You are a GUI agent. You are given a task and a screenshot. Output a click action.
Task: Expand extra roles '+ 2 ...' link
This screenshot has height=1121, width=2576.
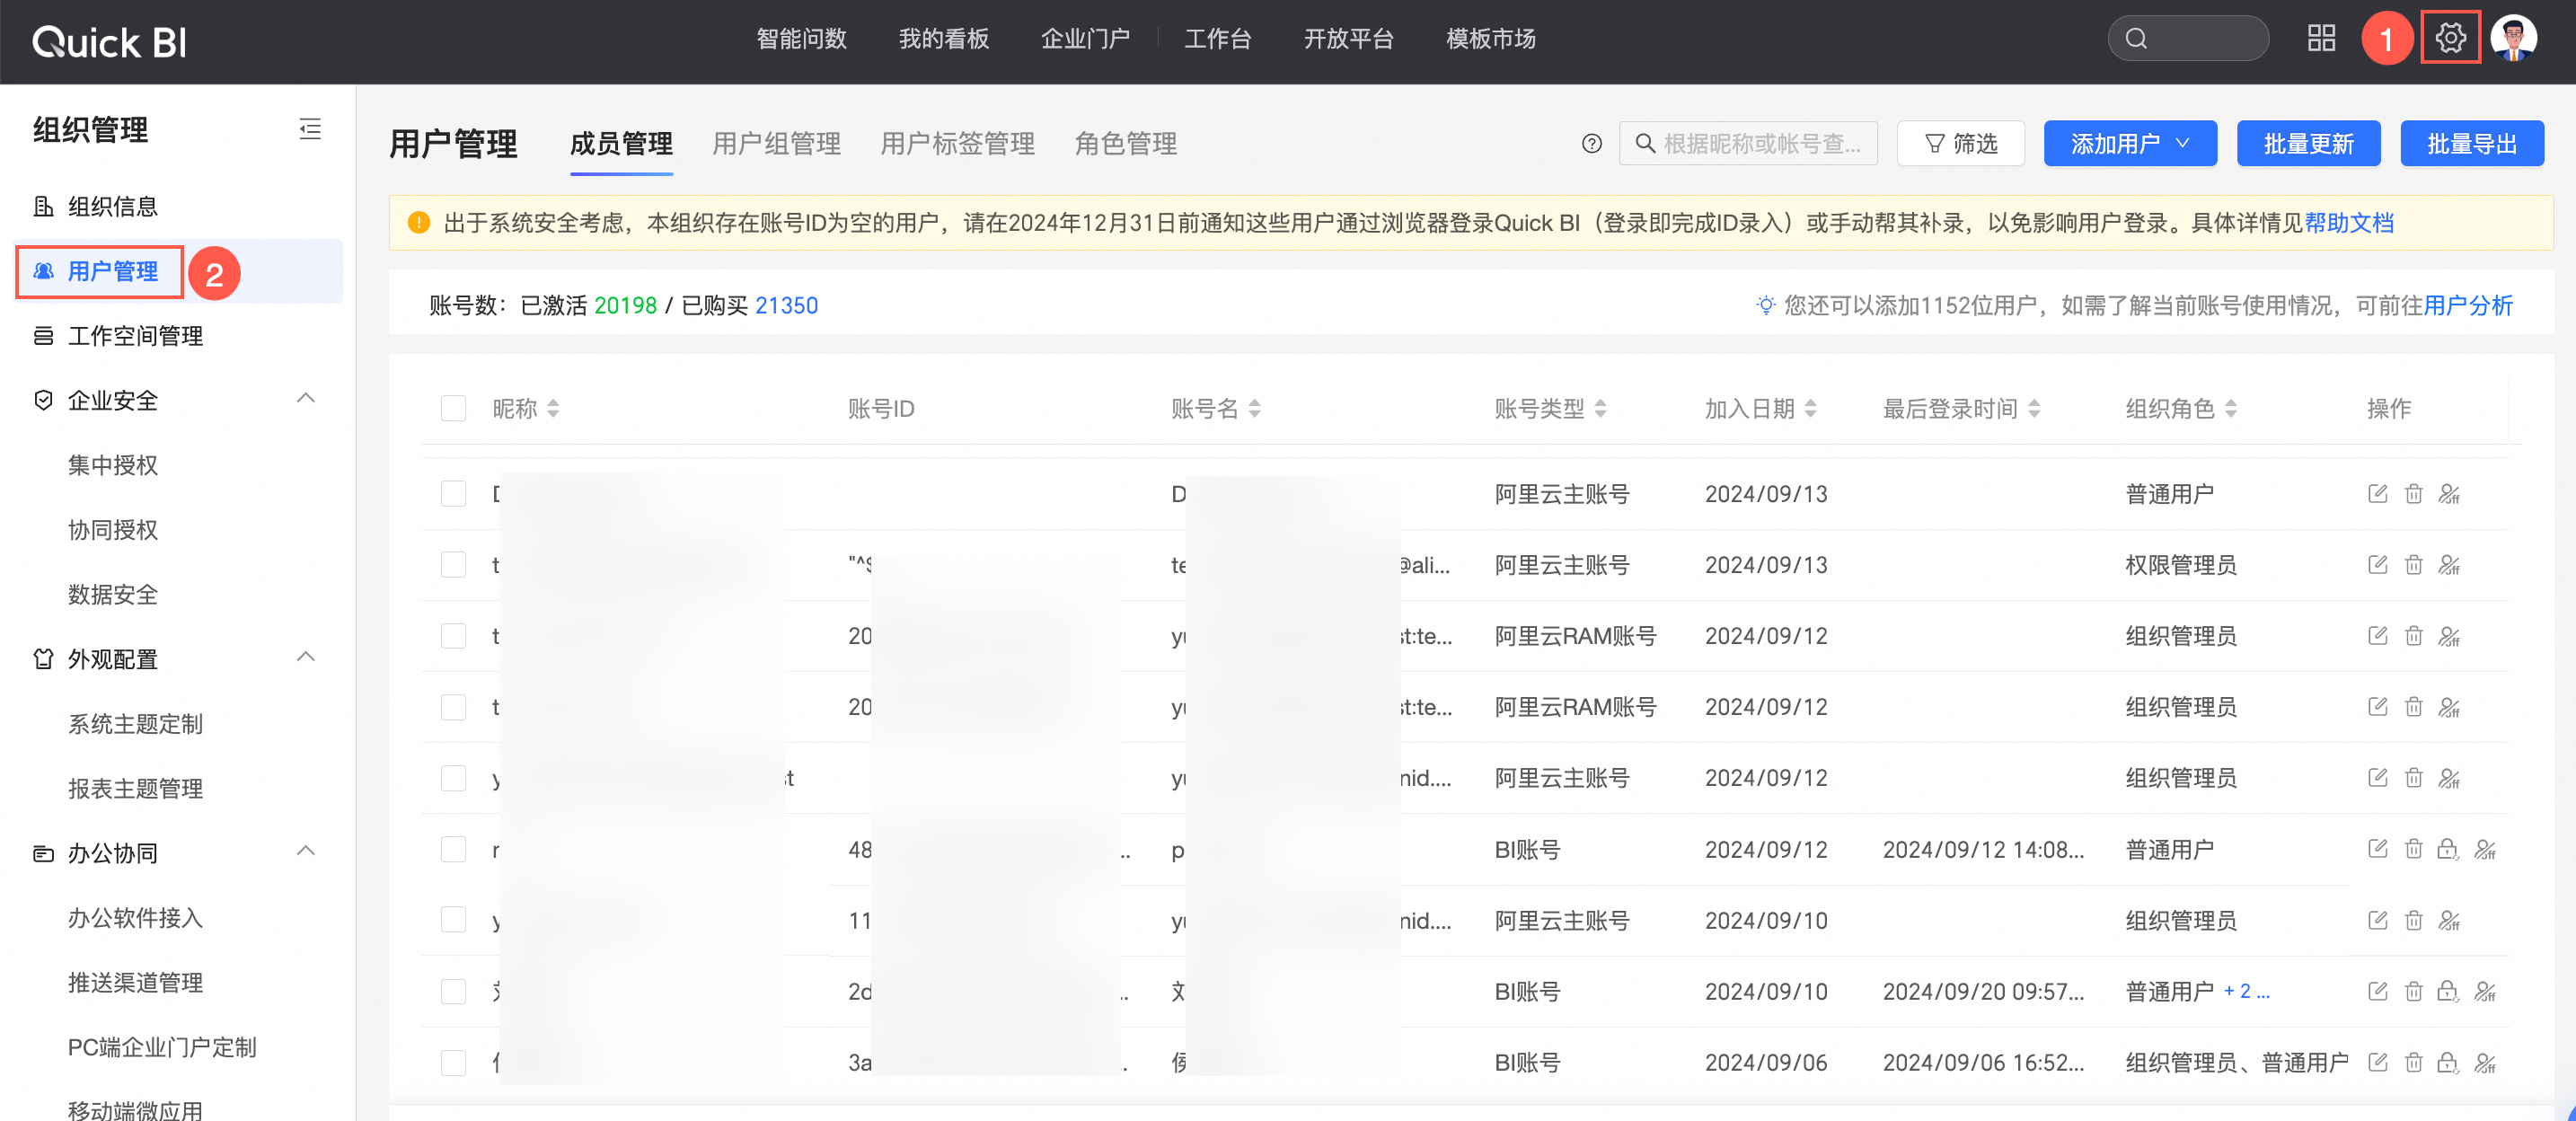point(2246,991)
